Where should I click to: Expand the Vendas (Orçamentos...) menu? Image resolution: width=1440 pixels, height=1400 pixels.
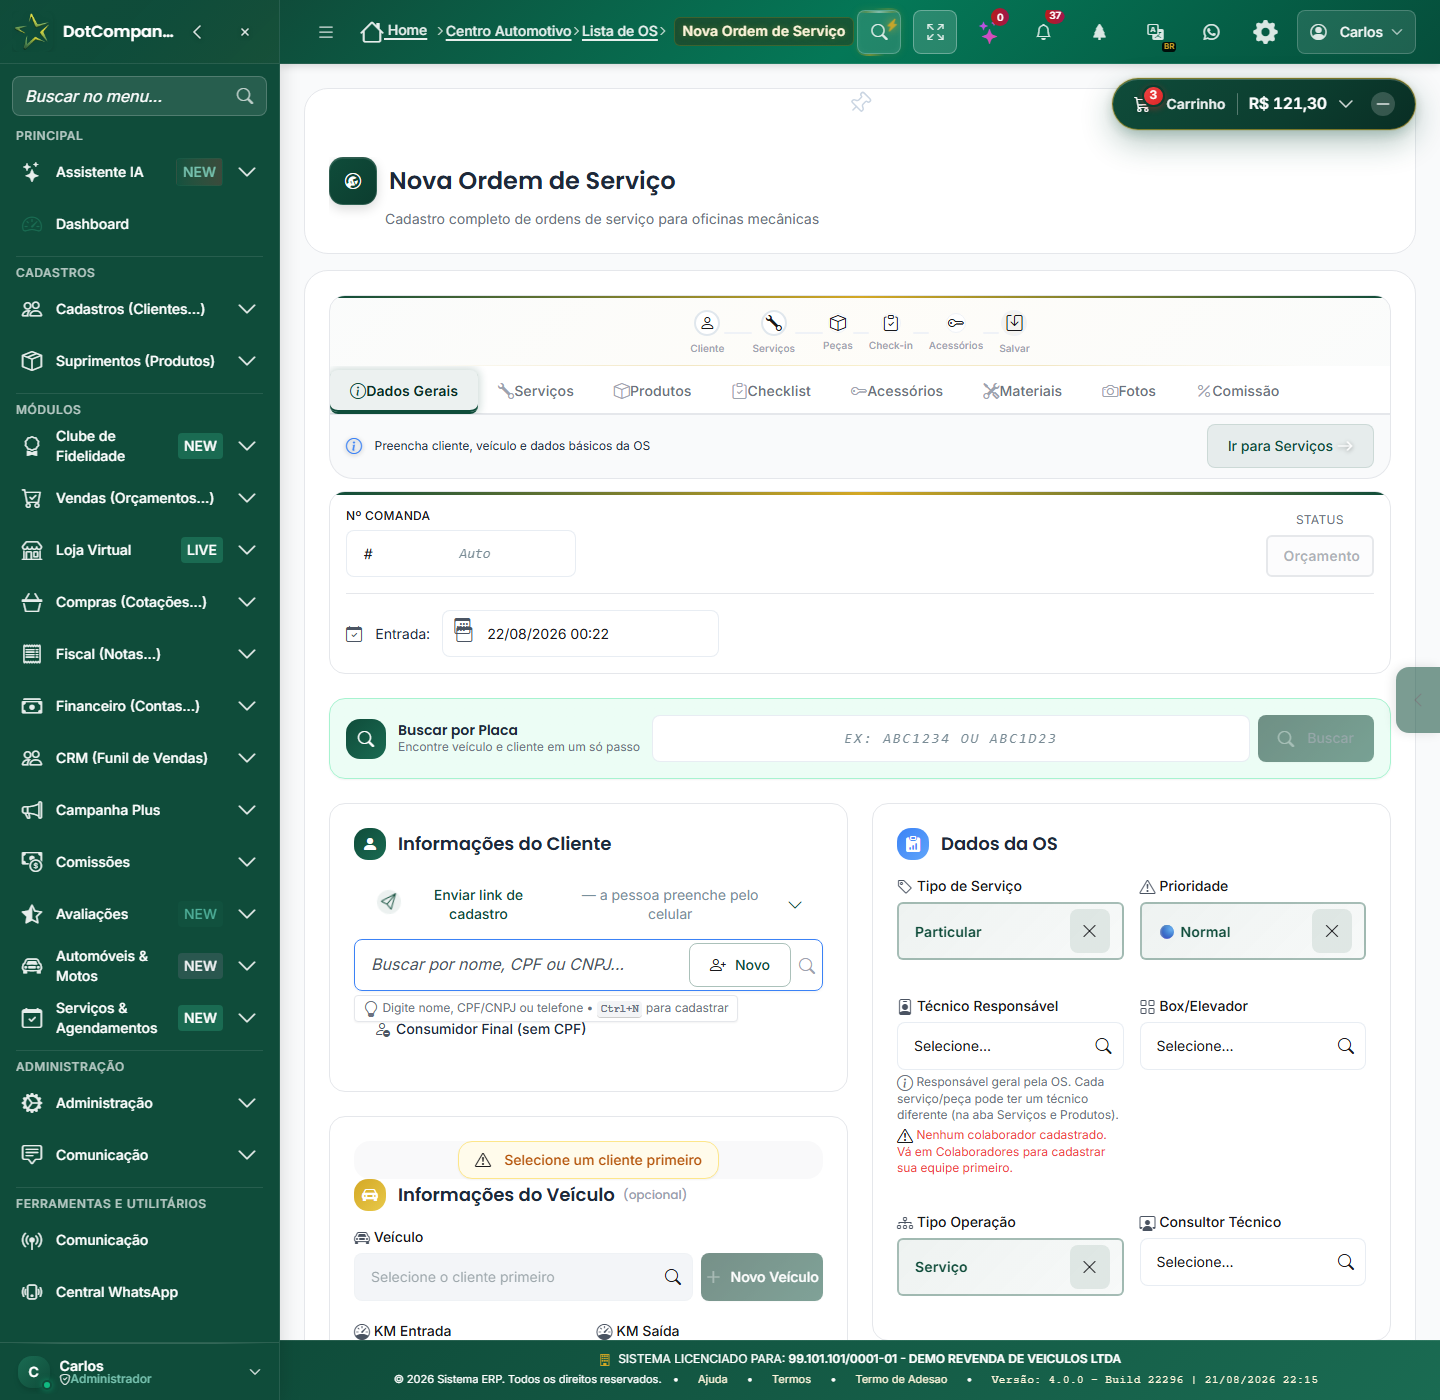(x=247, y=498)
